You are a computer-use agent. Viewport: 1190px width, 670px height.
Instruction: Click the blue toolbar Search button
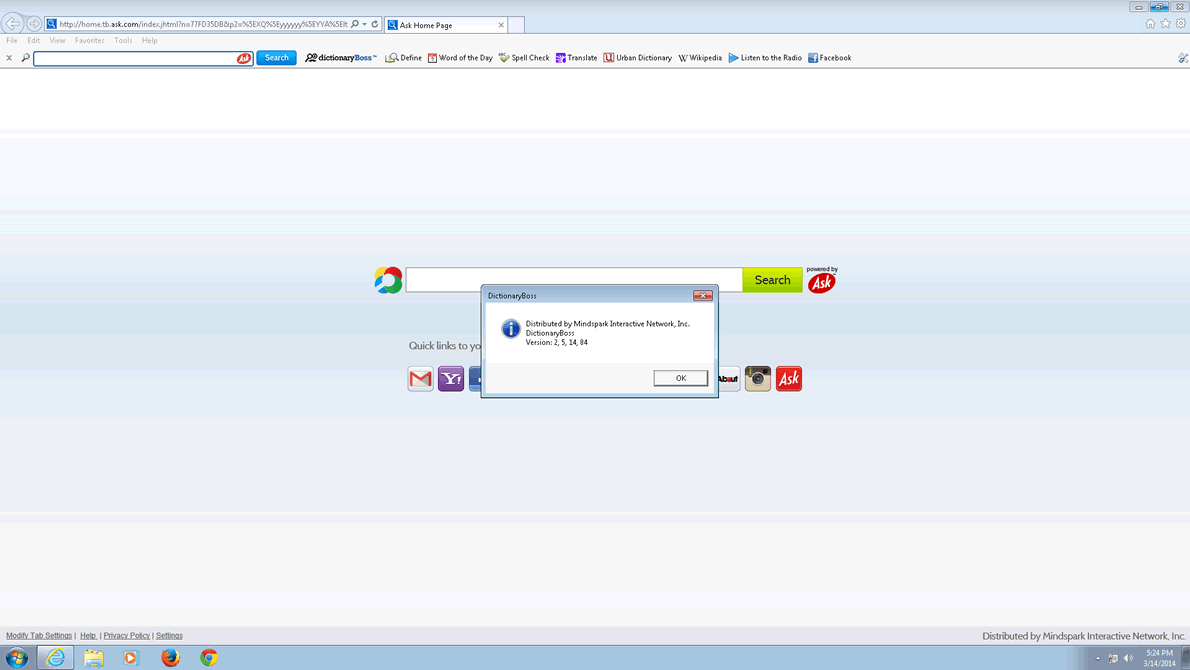[276, 58]
